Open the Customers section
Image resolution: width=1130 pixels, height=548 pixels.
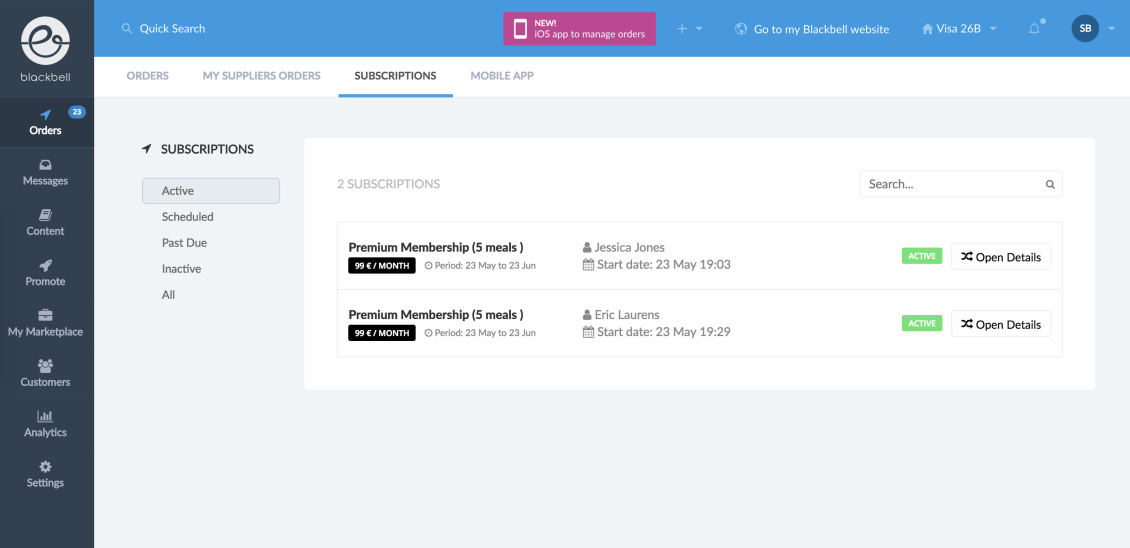pyautogui.click(x=45, y=374)
